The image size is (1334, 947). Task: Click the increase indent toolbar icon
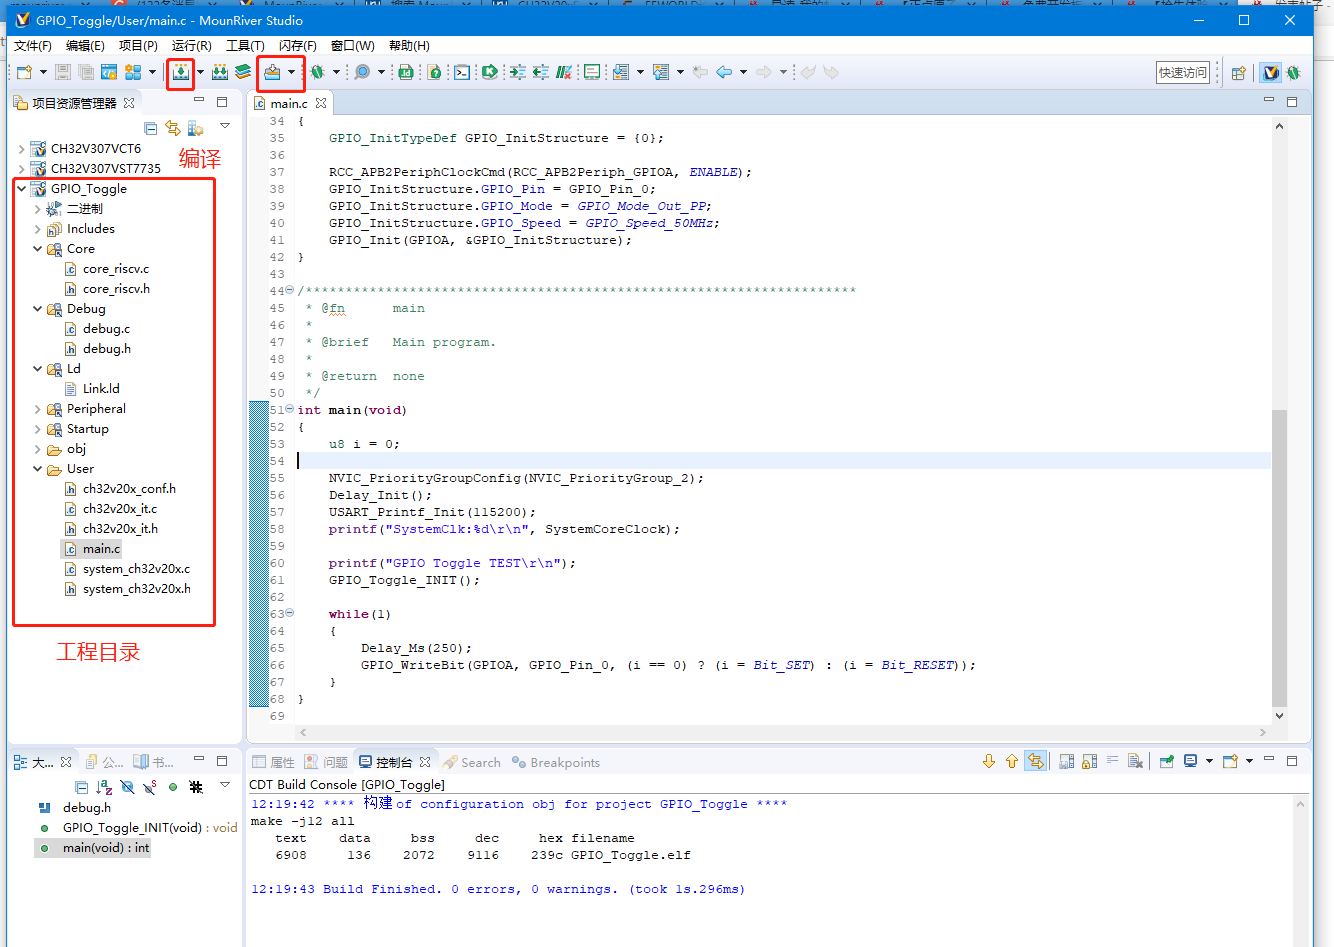click(x=517, y=72)
